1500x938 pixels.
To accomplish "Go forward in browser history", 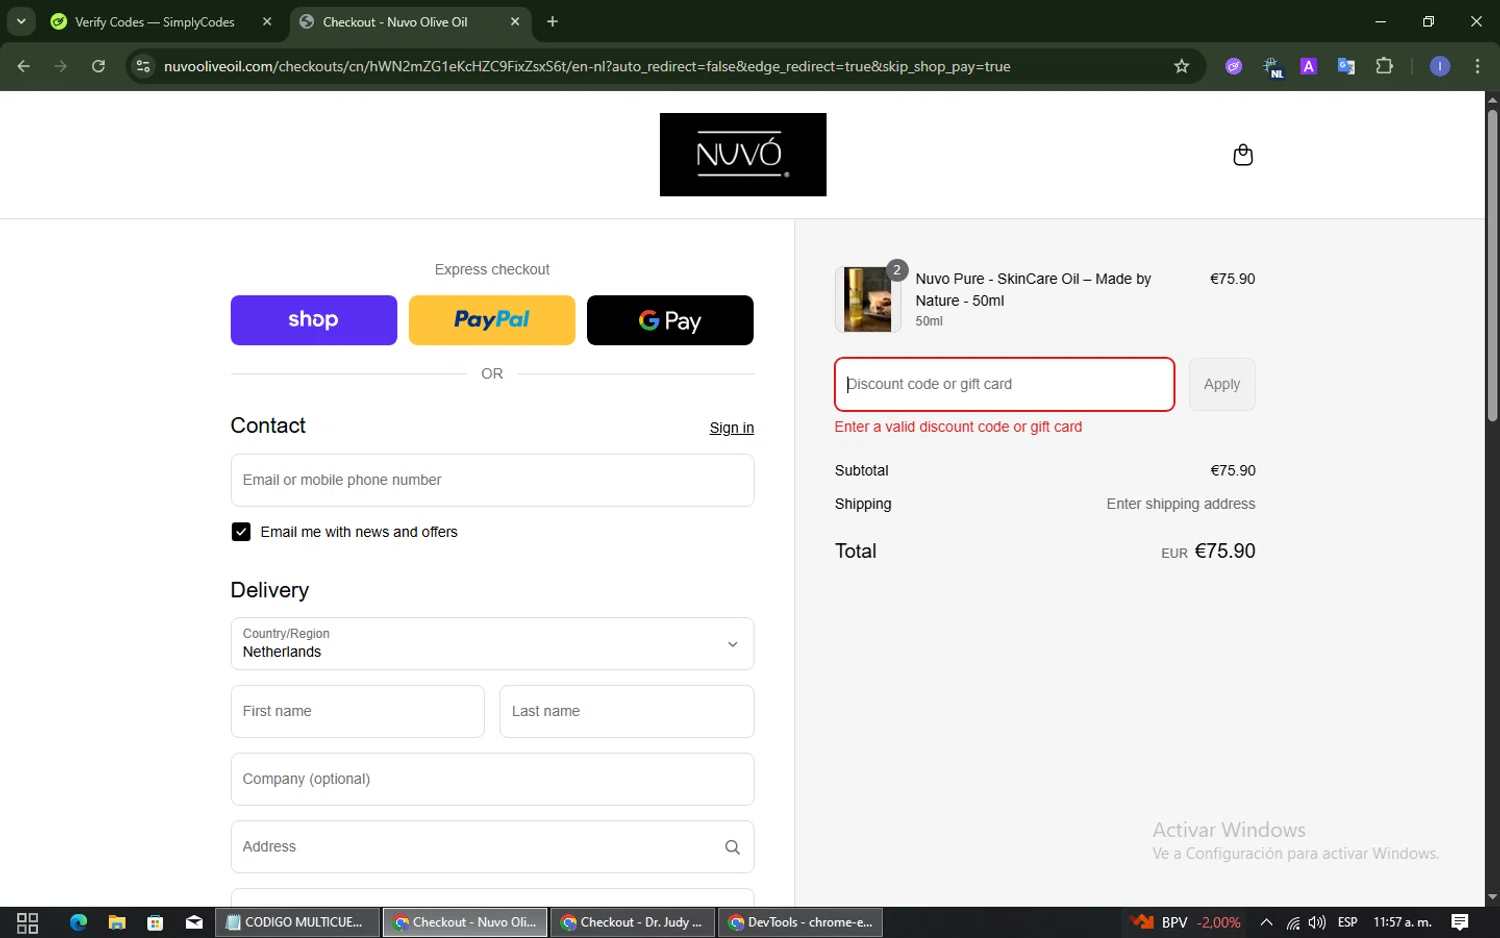I will [61, 66].
